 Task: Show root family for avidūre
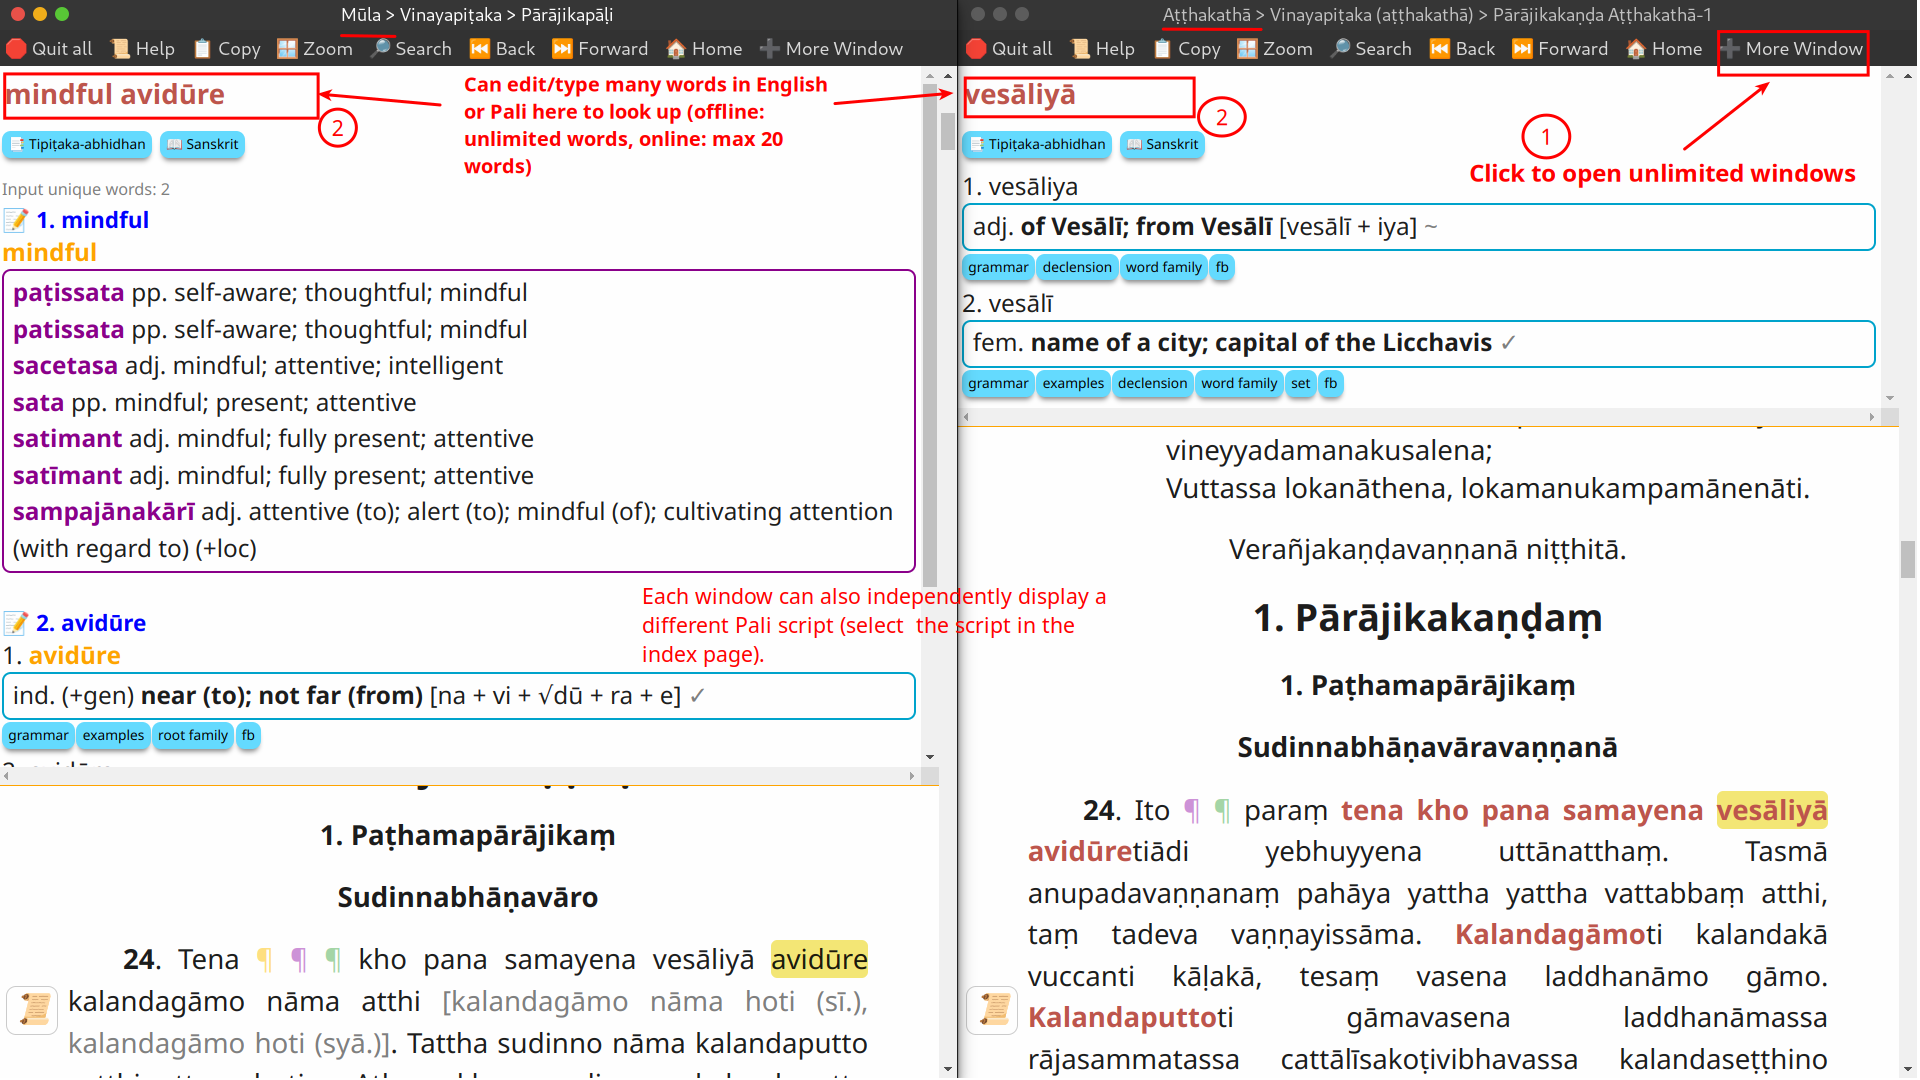pos(193,735)
